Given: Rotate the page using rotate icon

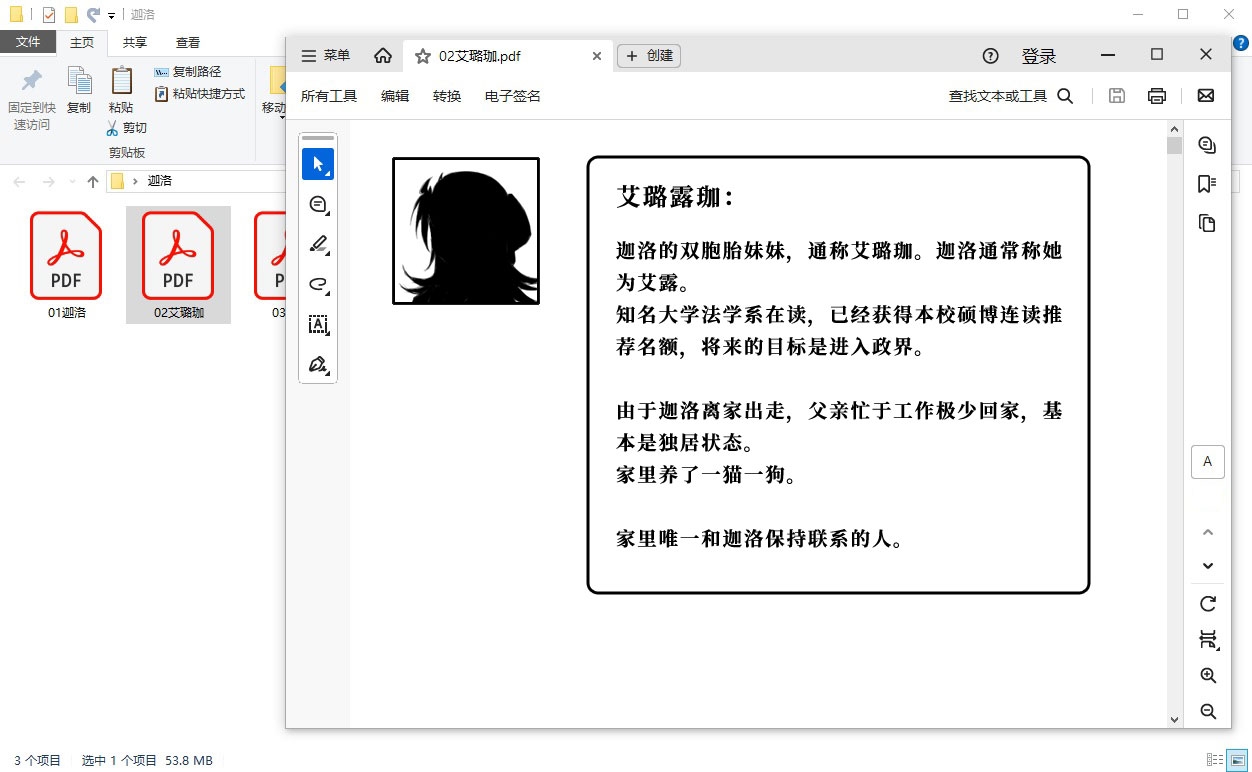Looking at the screenshot, I should pyautogui.click(x=1208, y=604).
